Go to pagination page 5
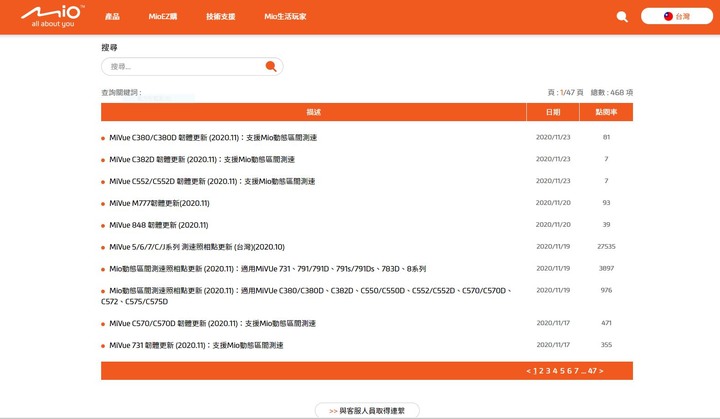Image resolution: width=720 pixels, height=419 pixels. [x=562, y=371]
